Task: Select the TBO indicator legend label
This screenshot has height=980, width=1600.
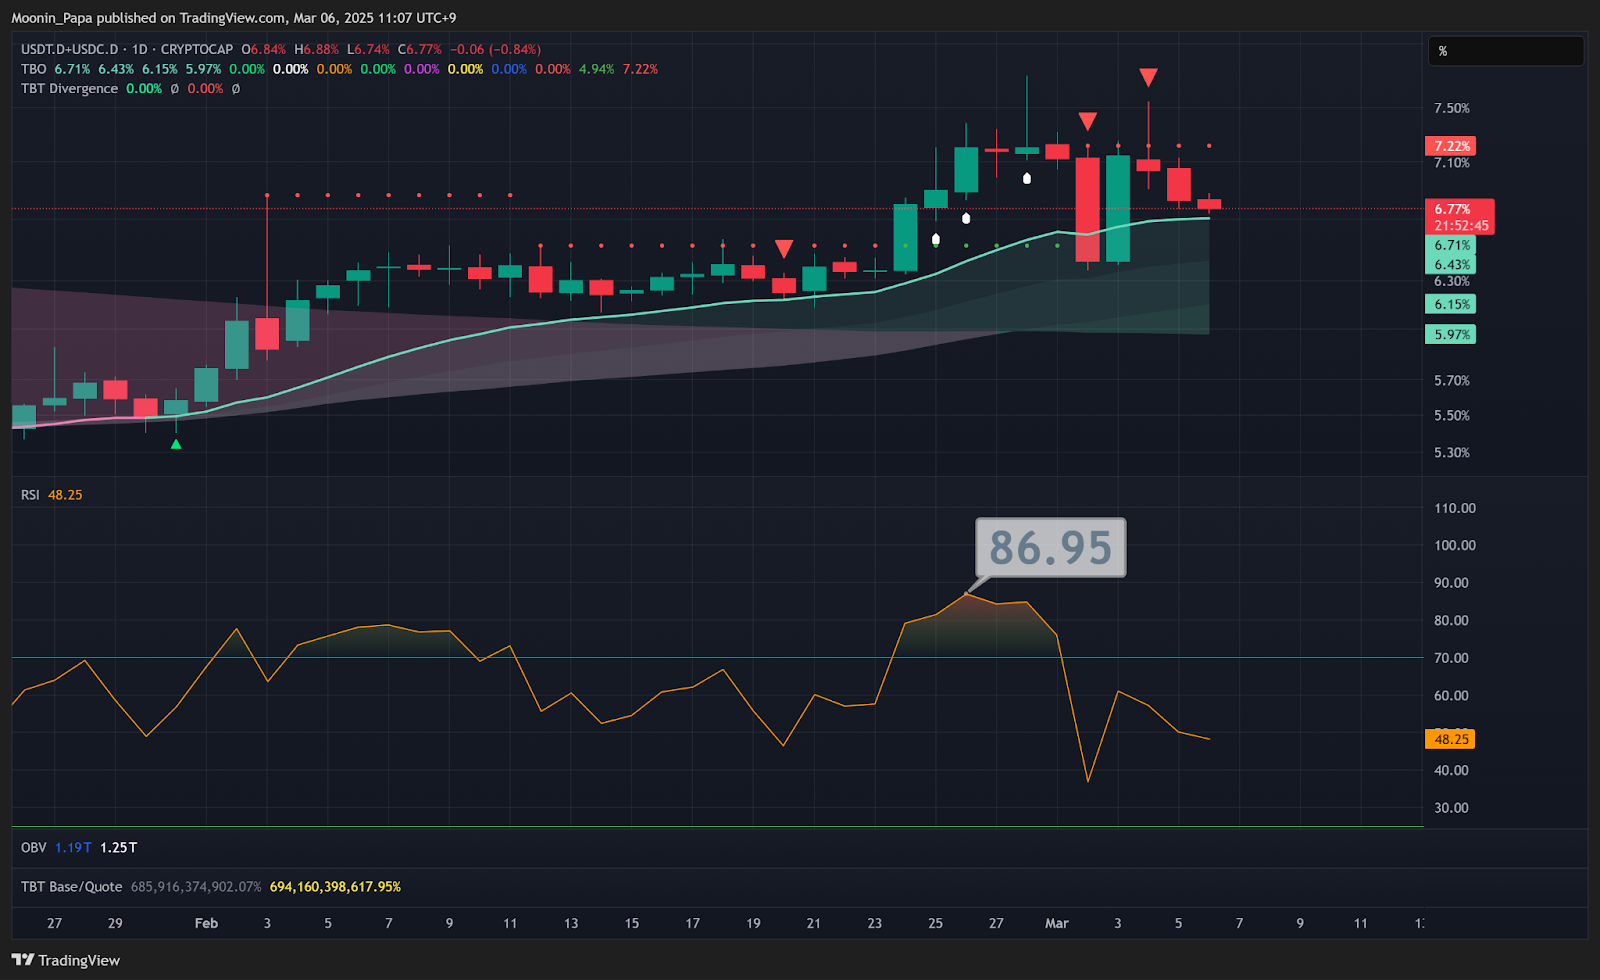Action: (33, 69)
